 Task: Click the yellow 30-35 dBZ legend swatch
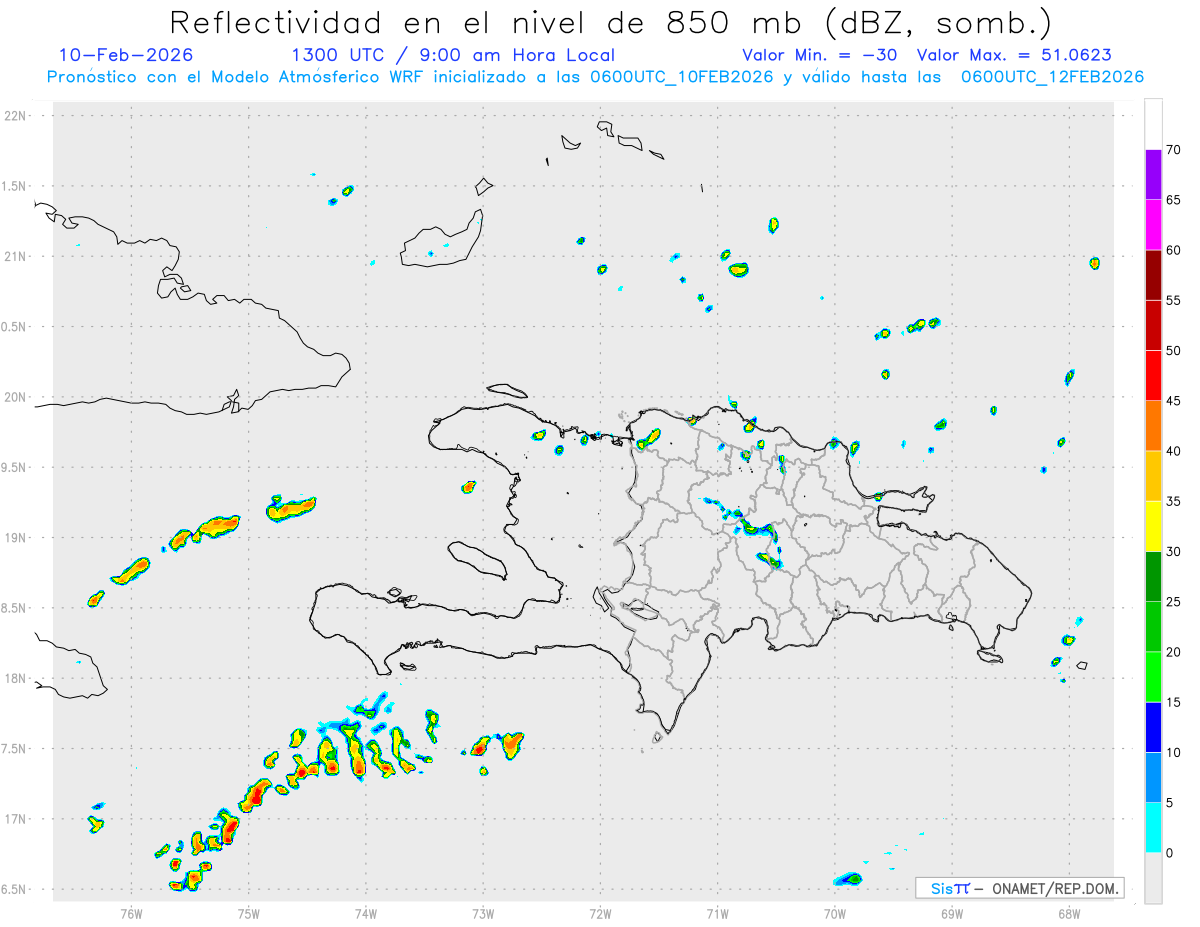[1153, 527]
